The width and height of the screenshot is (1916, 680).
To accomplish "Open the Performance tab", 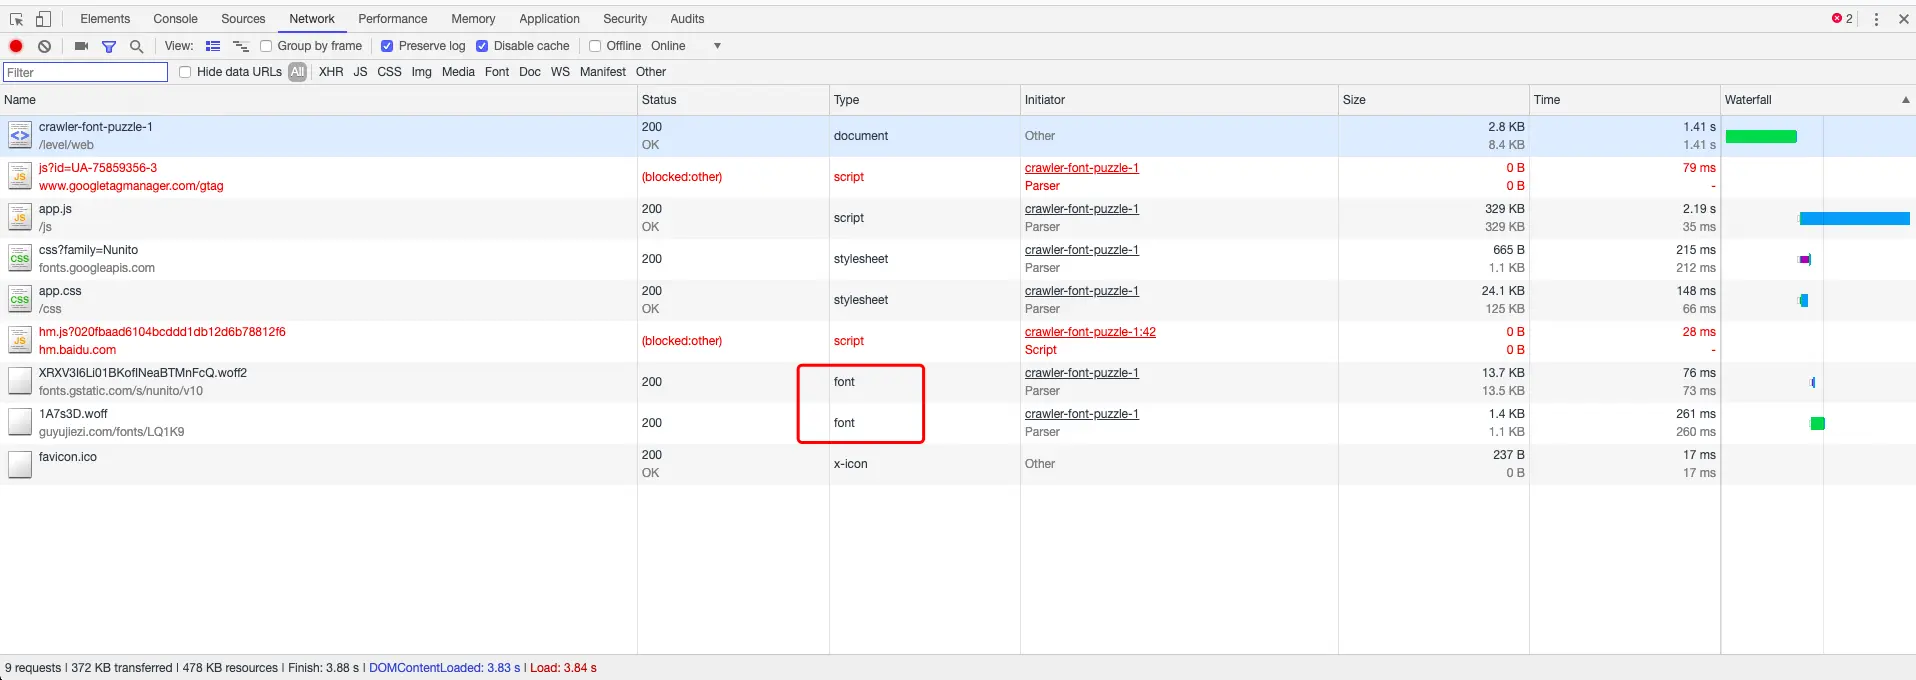I will pyautogui.click(x=393, y=19).
